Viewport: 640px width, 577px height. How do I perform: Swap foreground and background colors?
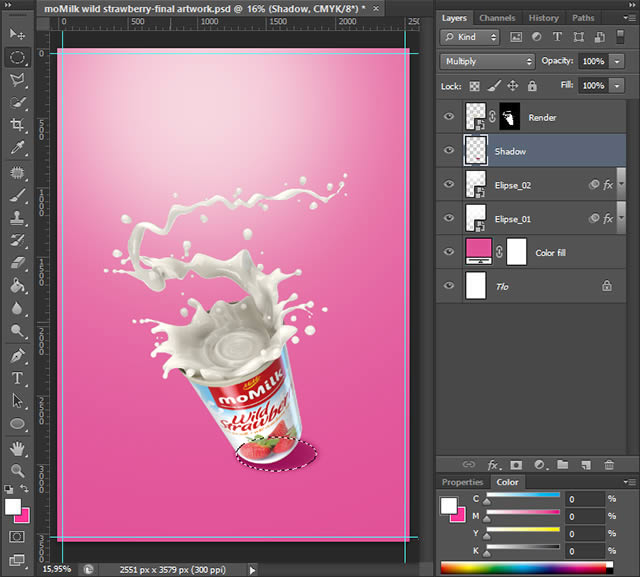[24, 488]
